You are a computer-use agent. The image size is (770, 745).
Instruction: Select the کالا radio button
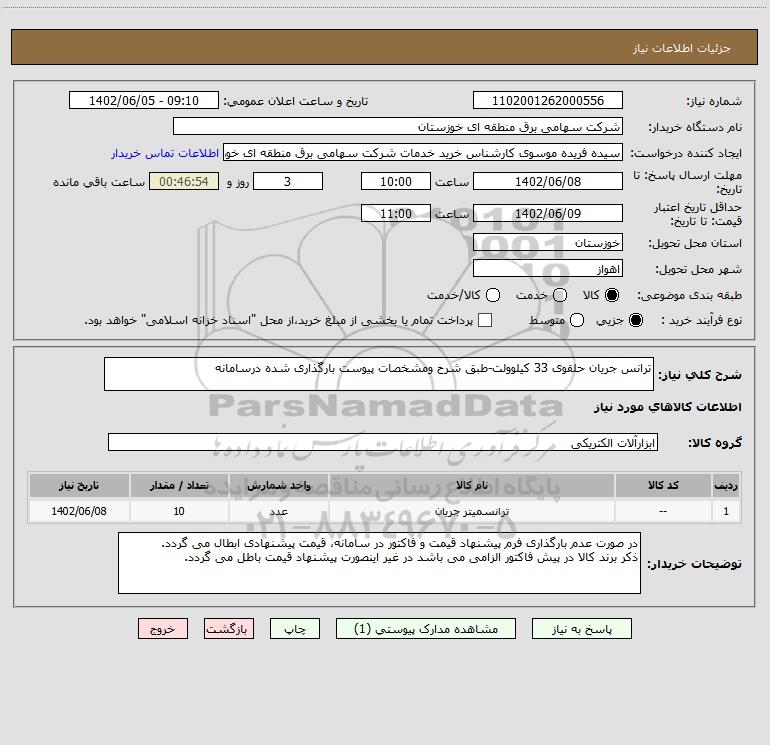click(x=613, y=295)
